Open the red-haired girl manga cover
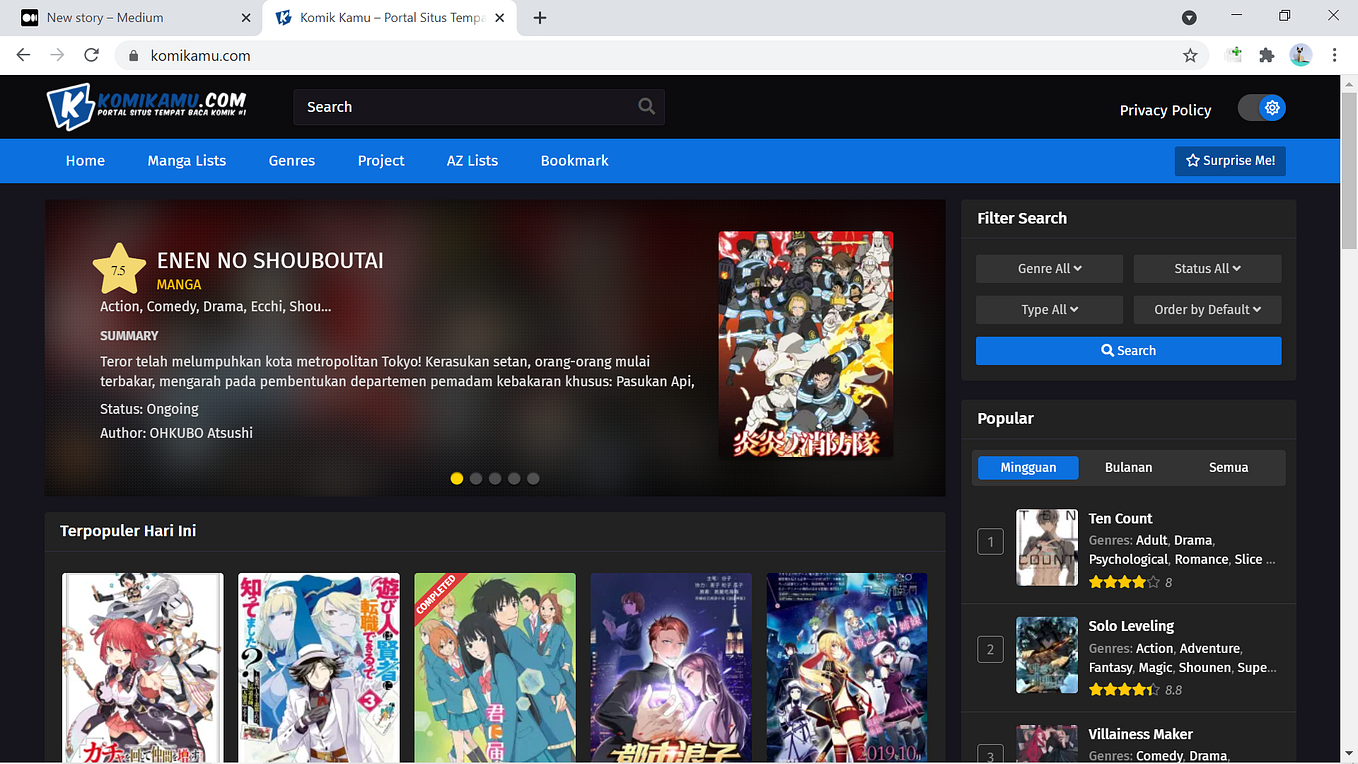 tap(143, 668)
